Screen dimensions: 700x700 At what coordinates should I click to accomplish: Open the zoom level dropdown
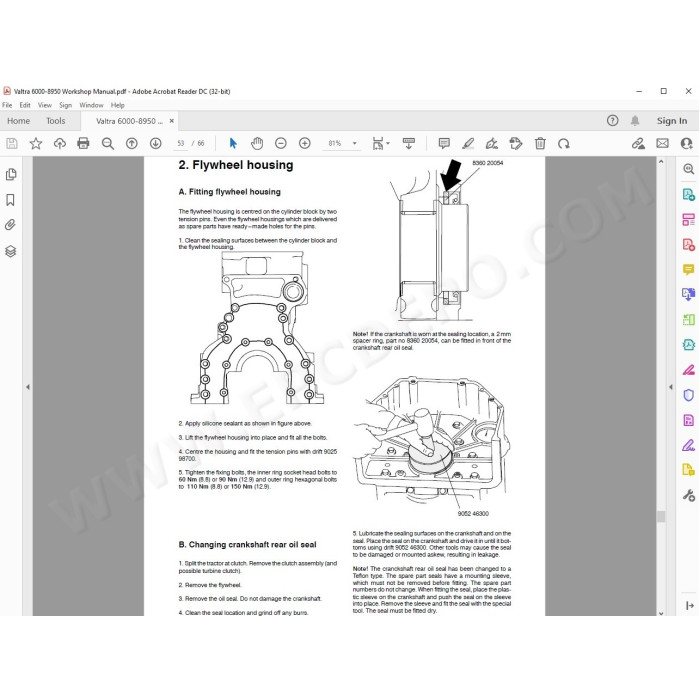point(355,143)
